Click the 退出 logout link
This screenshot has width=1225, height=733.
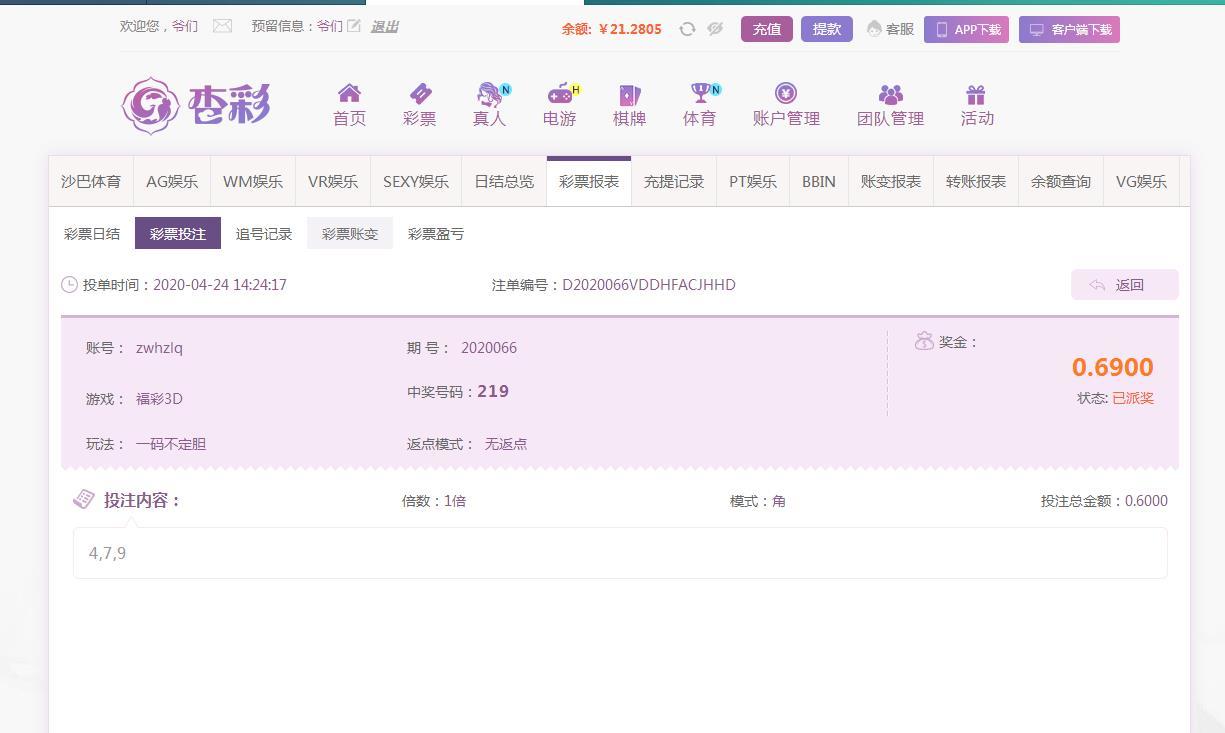point(384,27)
